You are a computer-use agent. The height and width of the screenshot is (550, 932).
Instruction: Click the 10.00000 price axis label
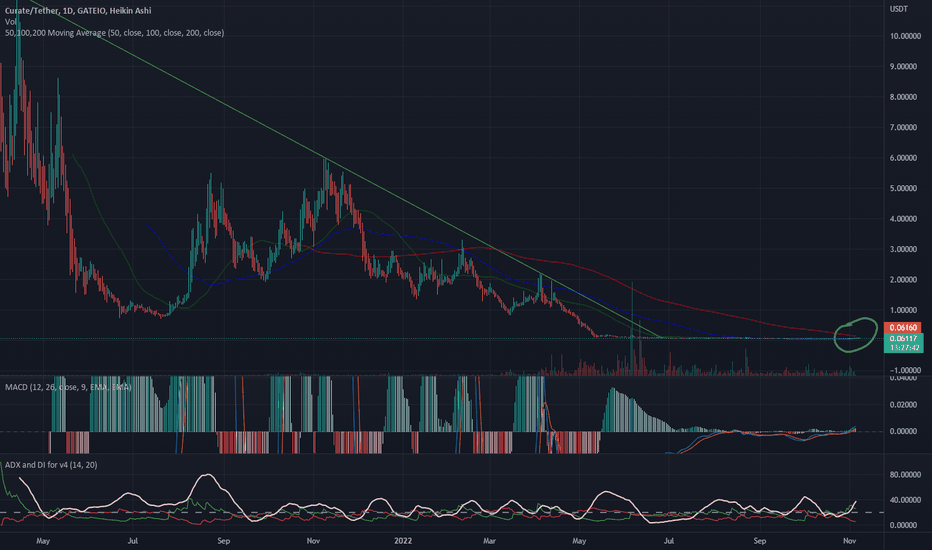tap(905, 36)
